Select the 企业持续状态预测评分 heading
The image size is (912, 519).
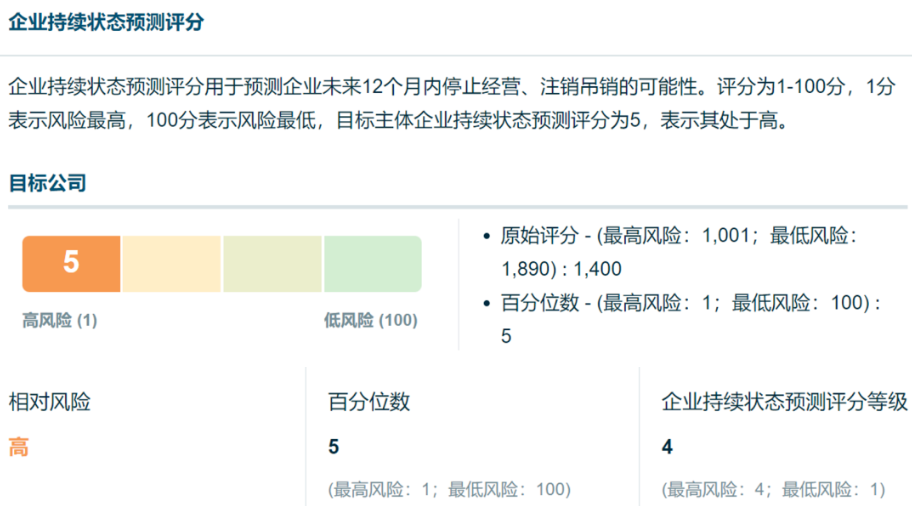click(x=106, y=22)
